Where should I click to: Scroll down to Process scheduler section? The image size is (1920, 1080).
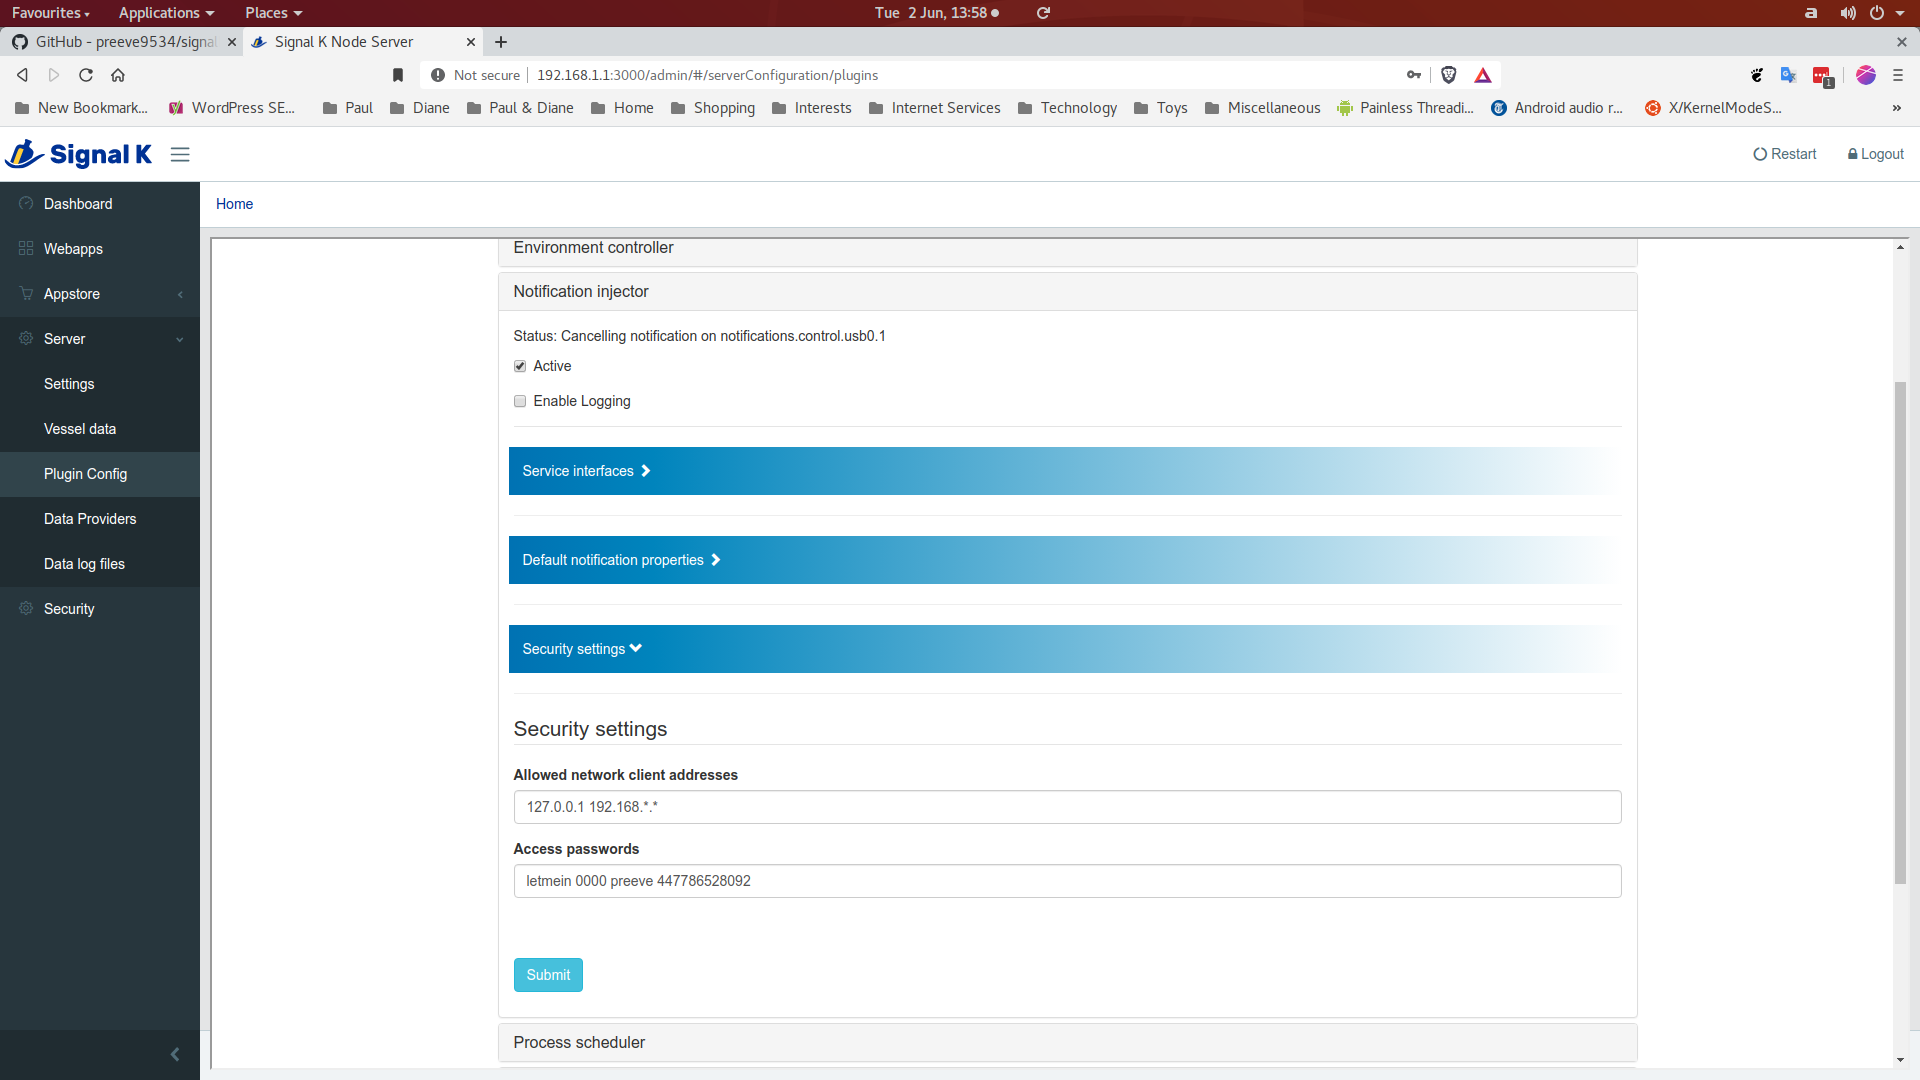tap(579, 1043)
